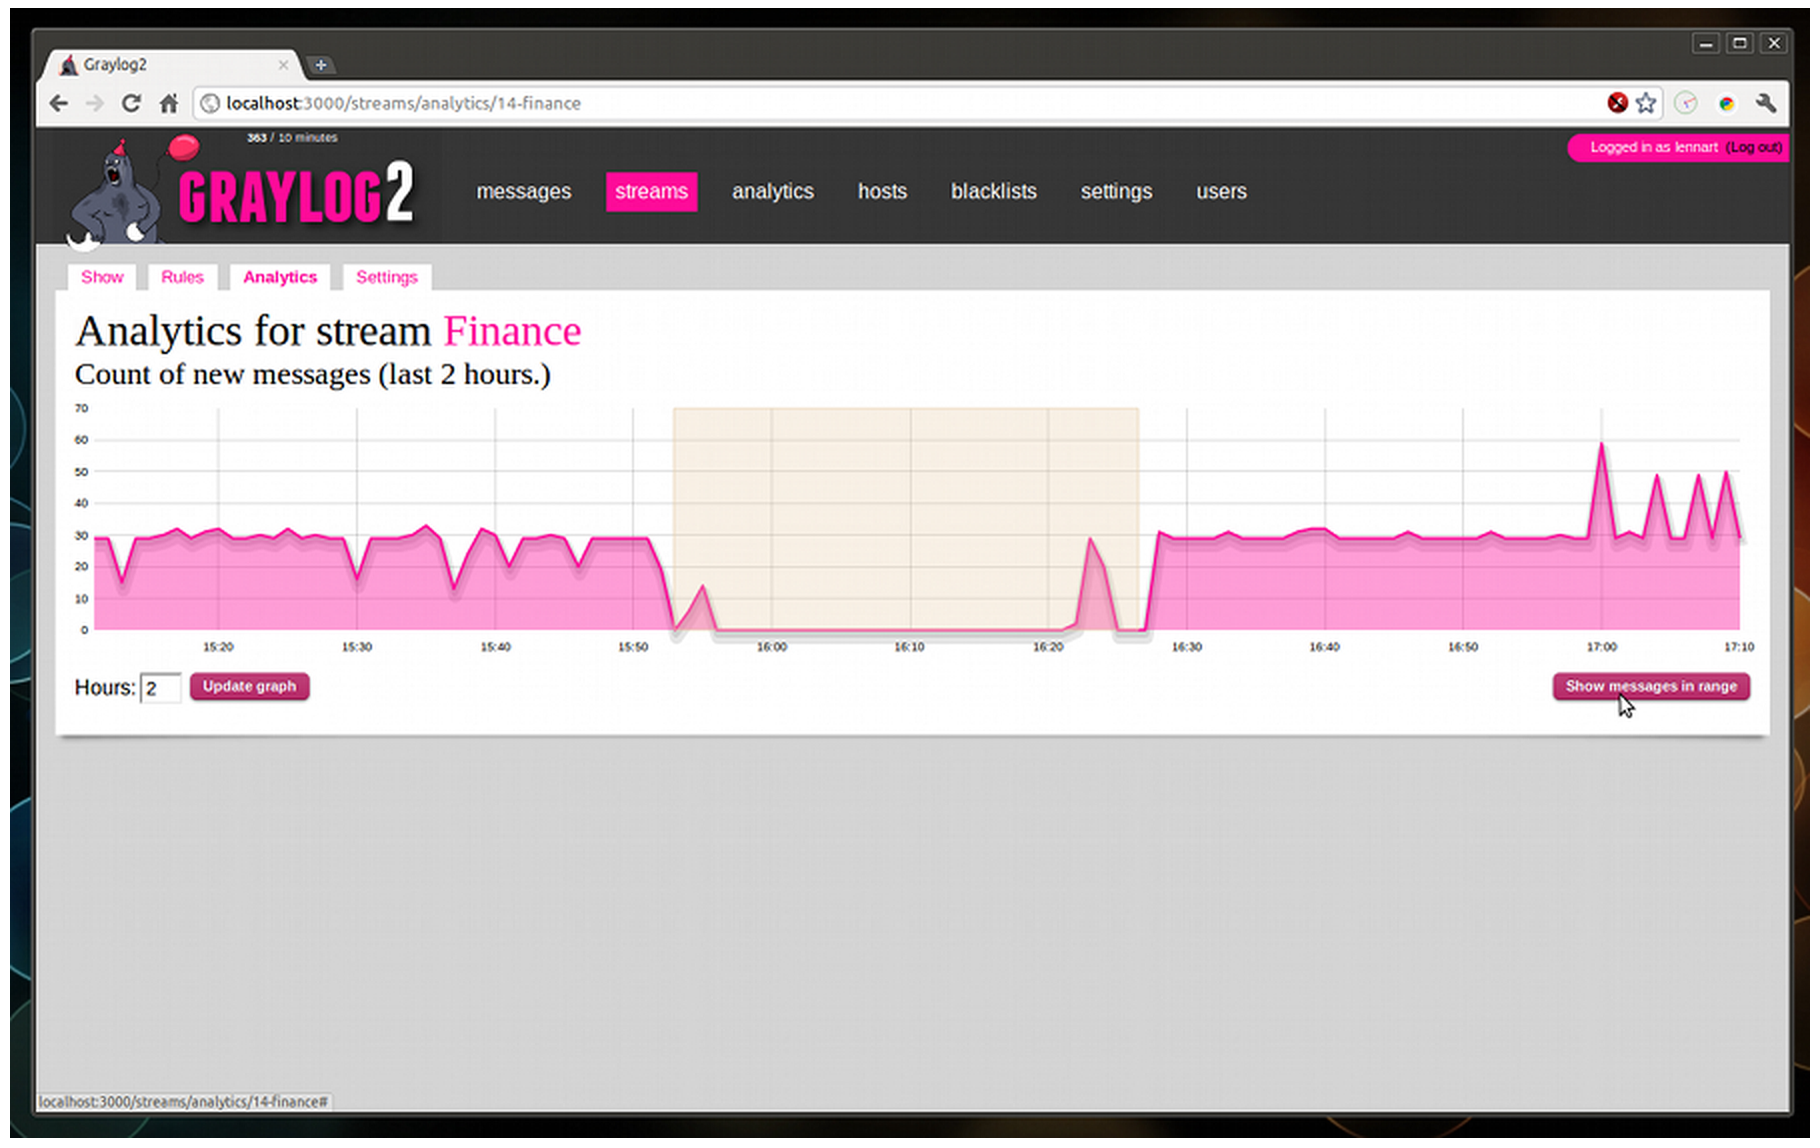Screen dimensions: 1820x1148
Task: Open the browser home icon
Action: coord(169,103)
